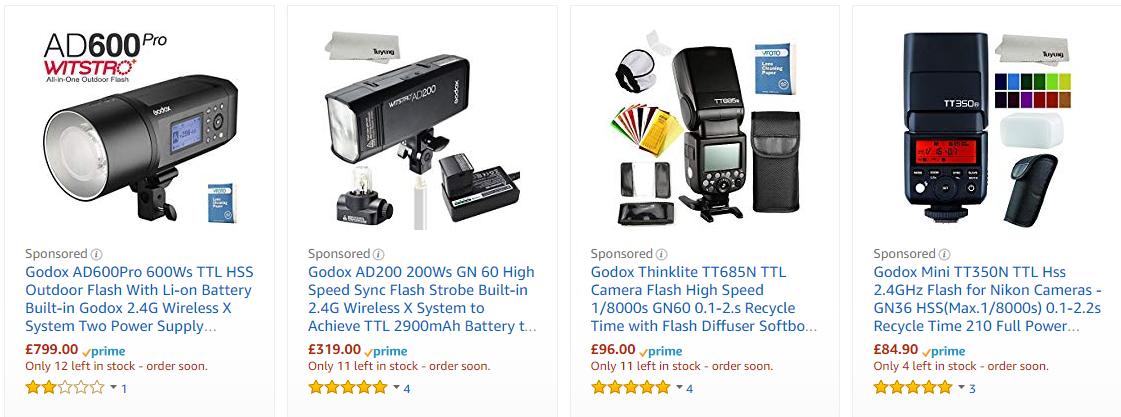Click the two-star rating for AD600Pro

click(64, 388)
